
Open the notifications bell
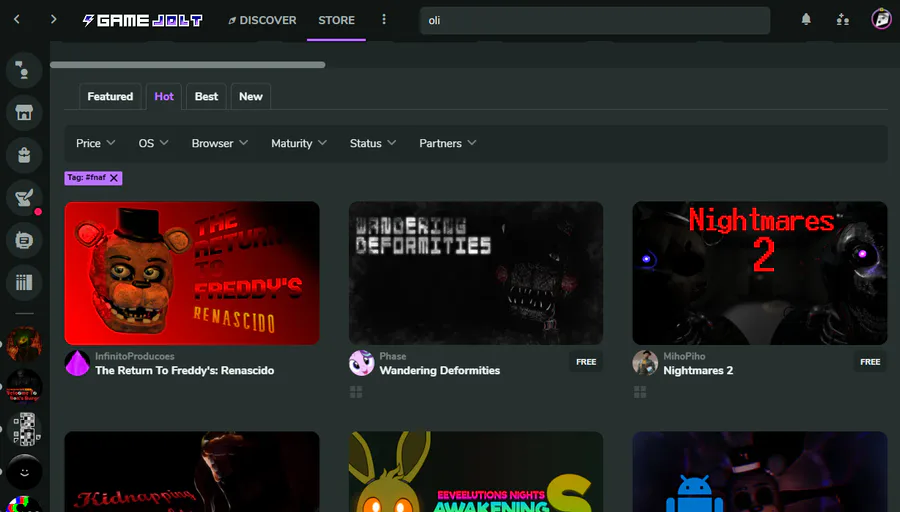point(806,20)
